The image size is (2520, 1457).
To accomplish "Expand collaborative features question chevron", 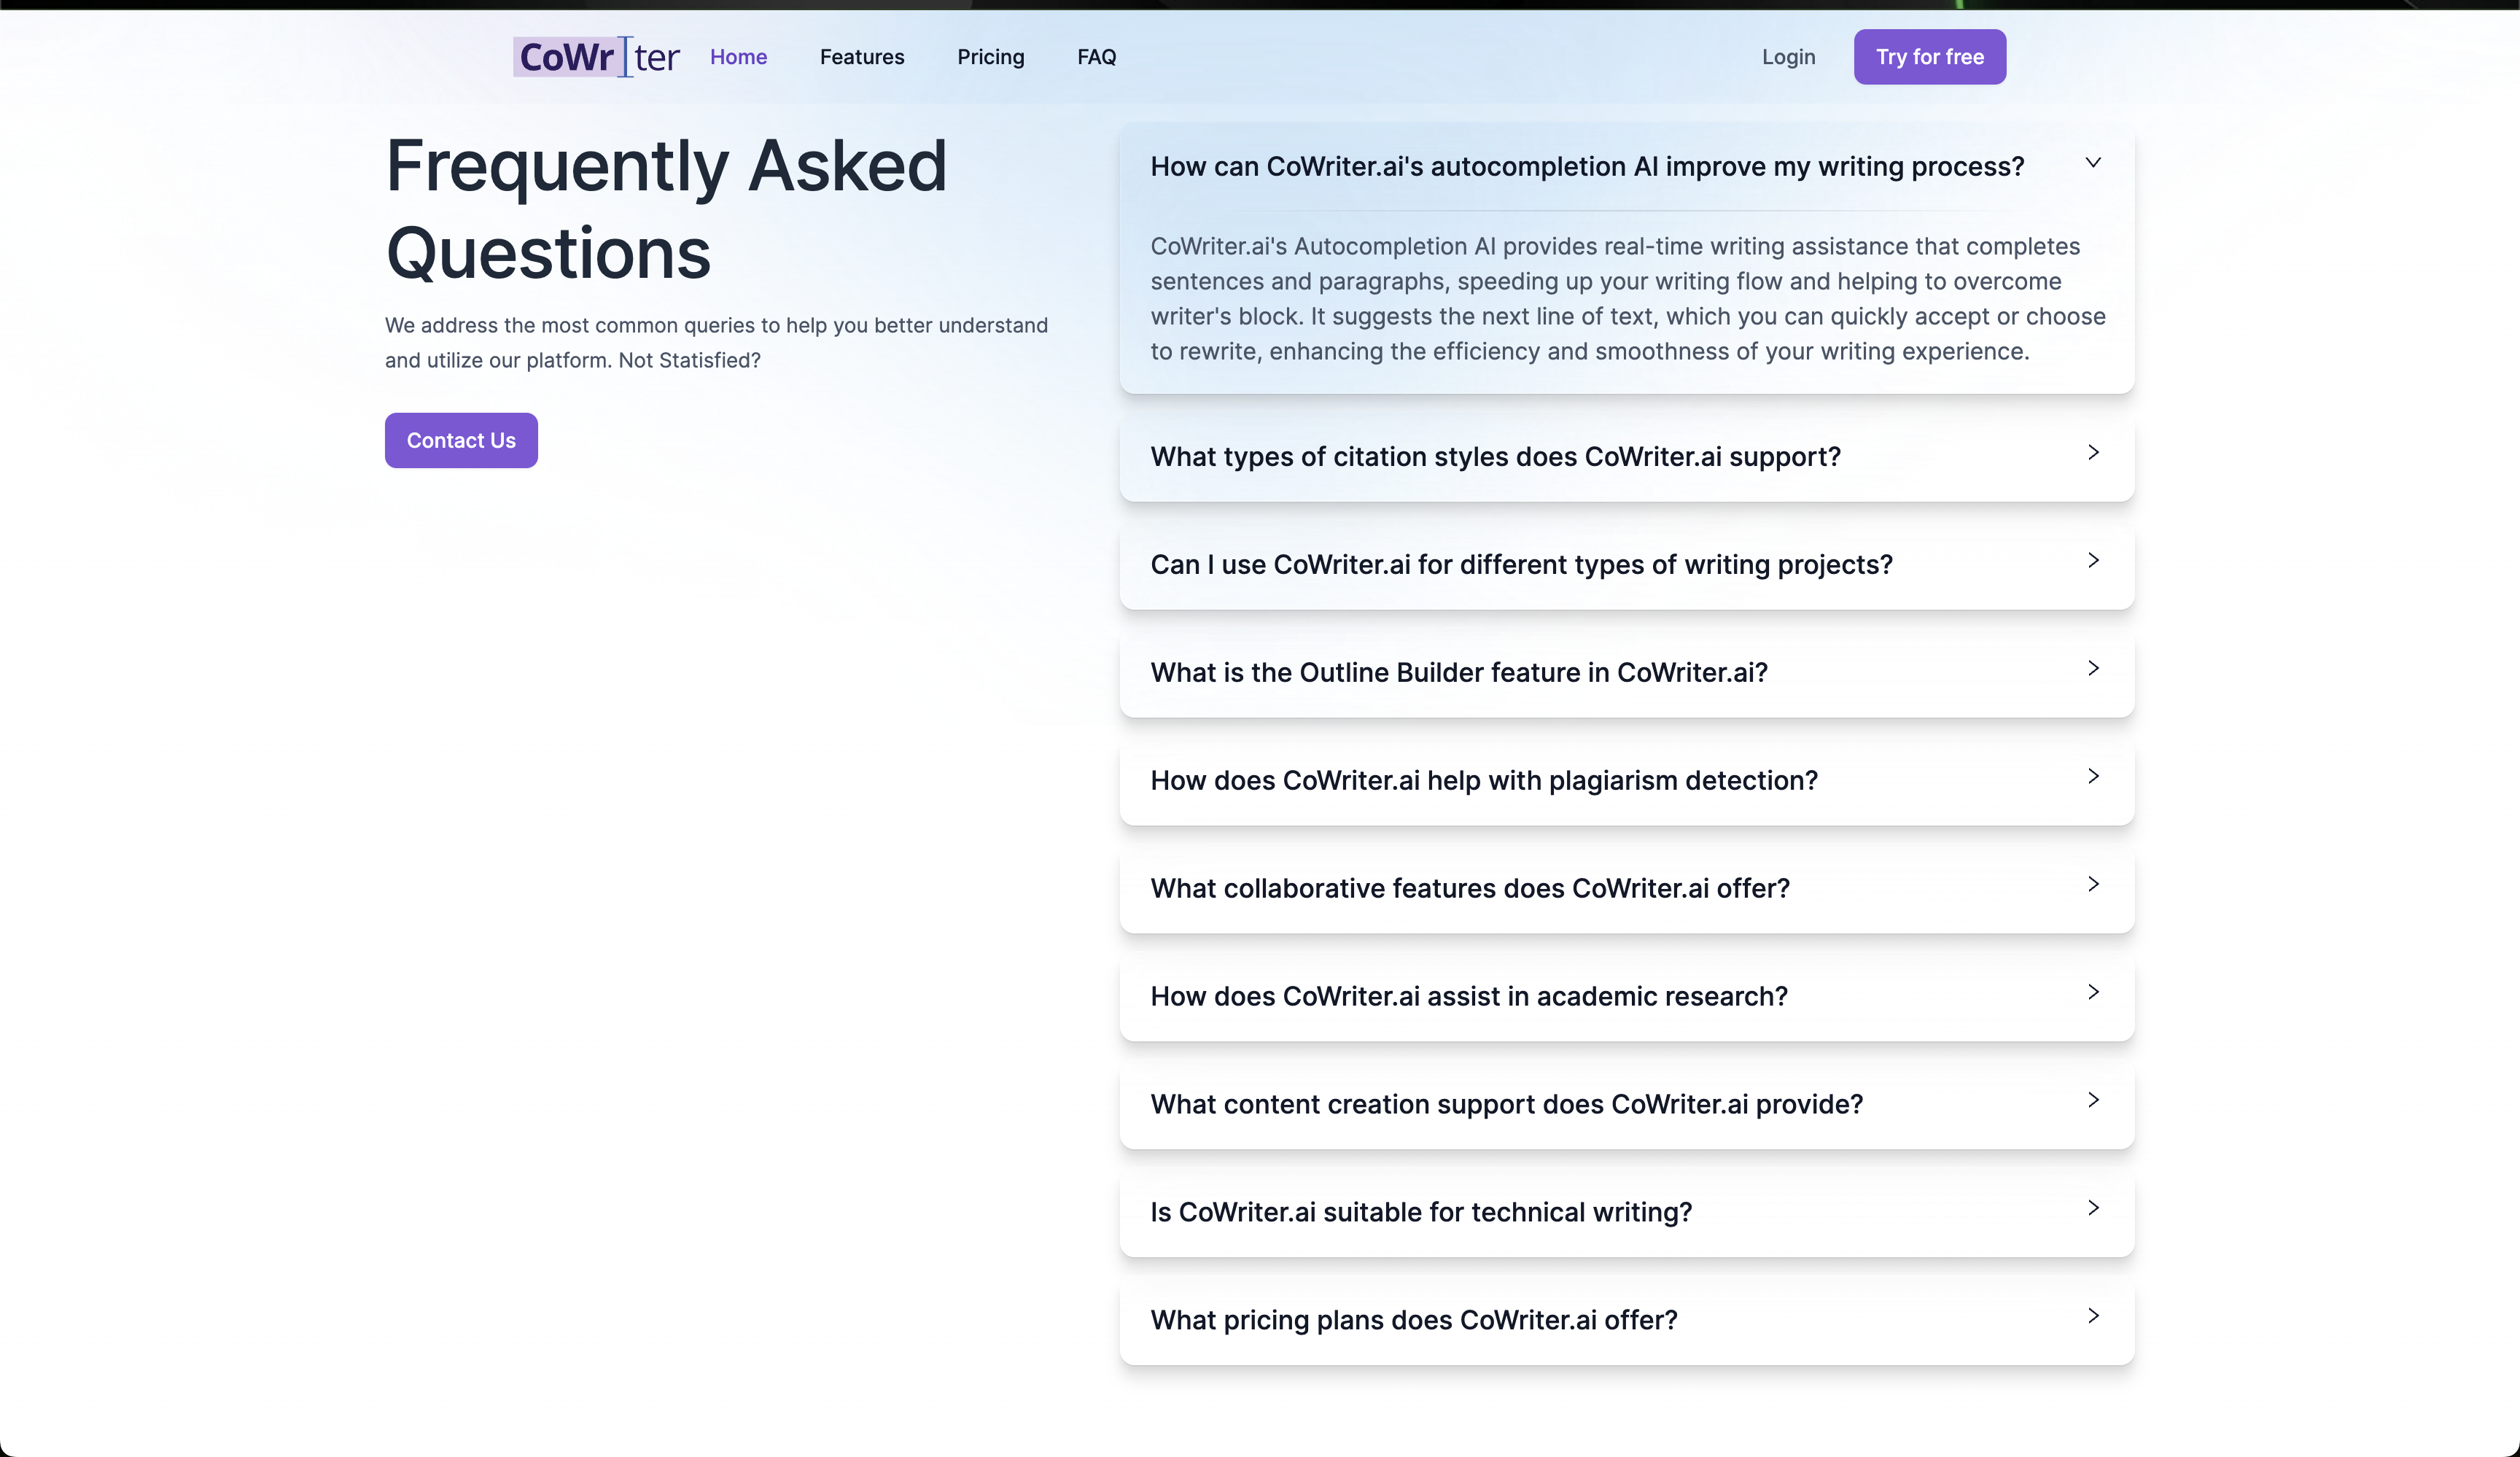I will (x=2092, y=885).
